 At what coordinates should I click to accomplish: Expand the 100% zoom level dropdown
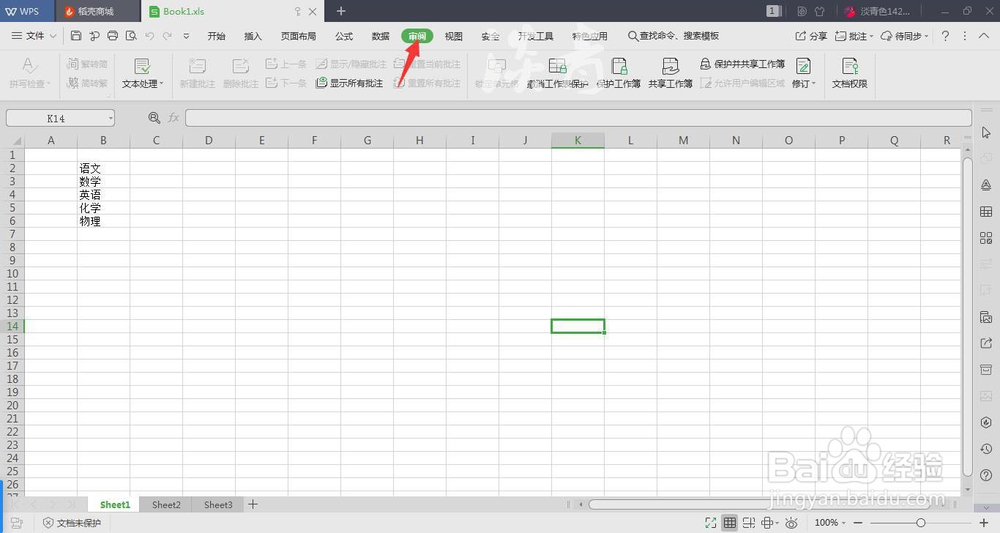843,523
